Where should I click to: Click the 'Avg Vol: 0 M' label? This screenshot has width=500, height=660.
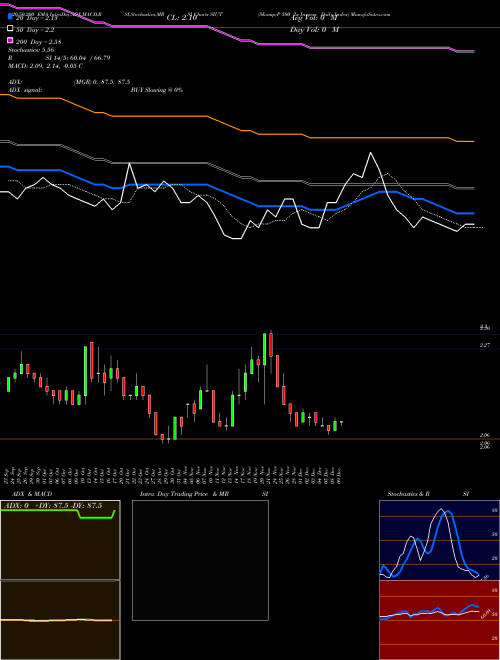pyautogui.click(x=314, y=18)
